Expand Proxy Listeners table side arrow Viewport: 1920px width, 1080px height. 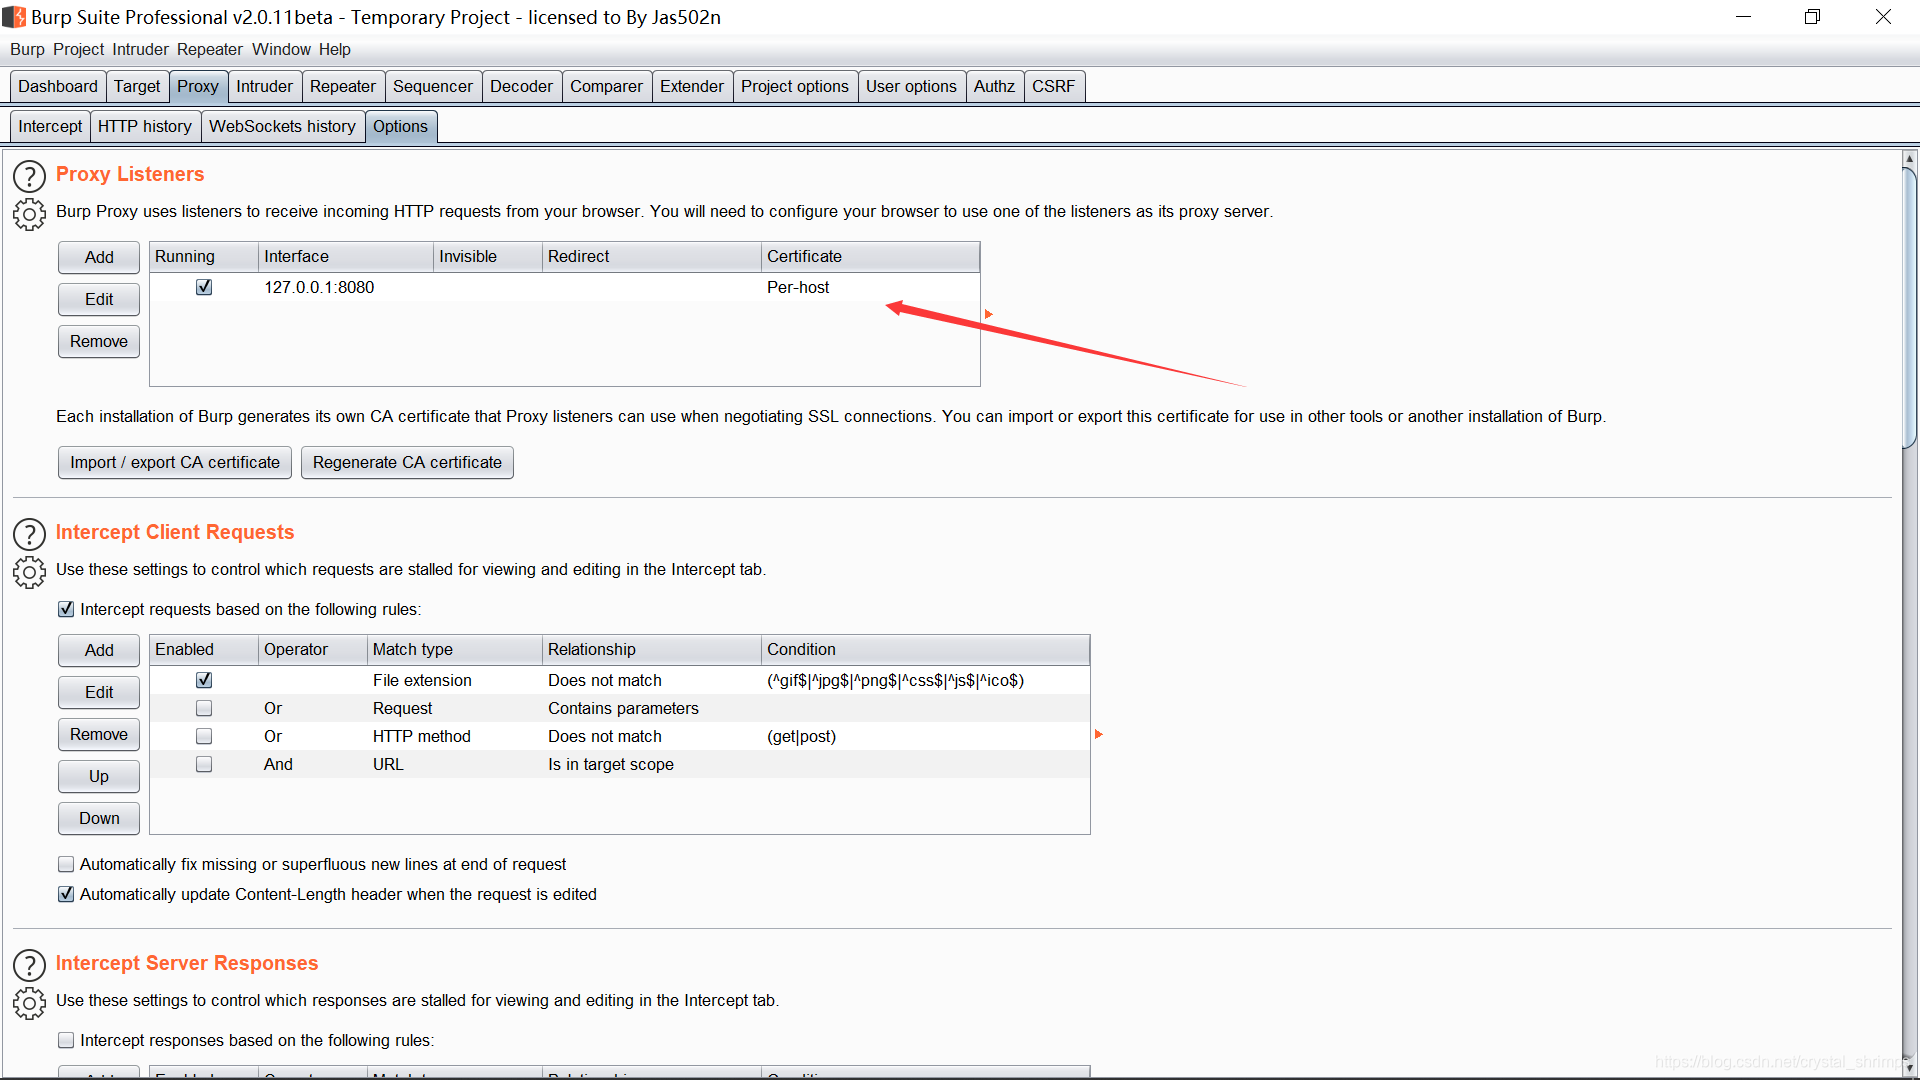coord(989,314)
